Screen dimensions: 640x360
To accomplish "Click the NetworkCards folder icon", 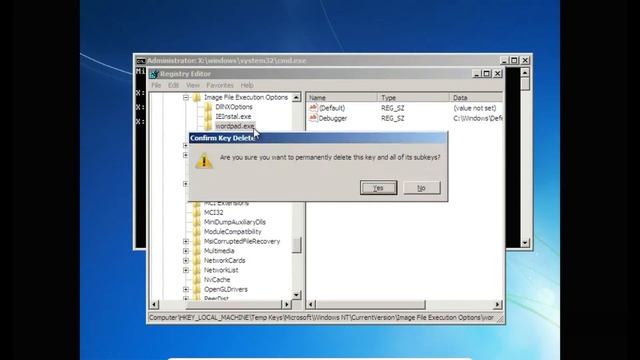I will pyautogui.click(x=197, y=260).
